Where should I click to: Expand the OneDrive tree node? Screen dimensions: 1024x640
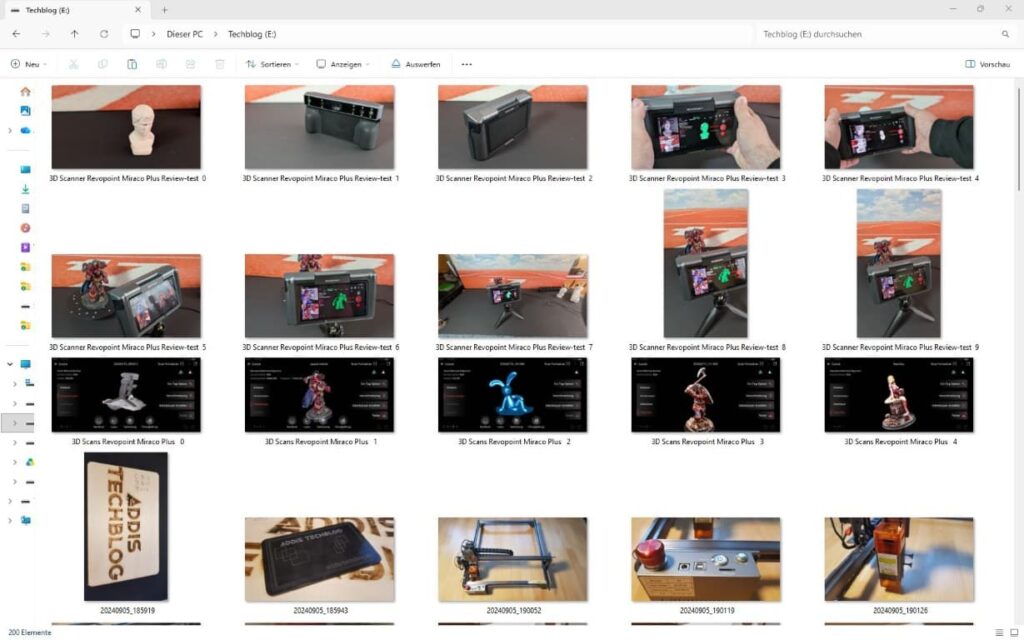10,131
